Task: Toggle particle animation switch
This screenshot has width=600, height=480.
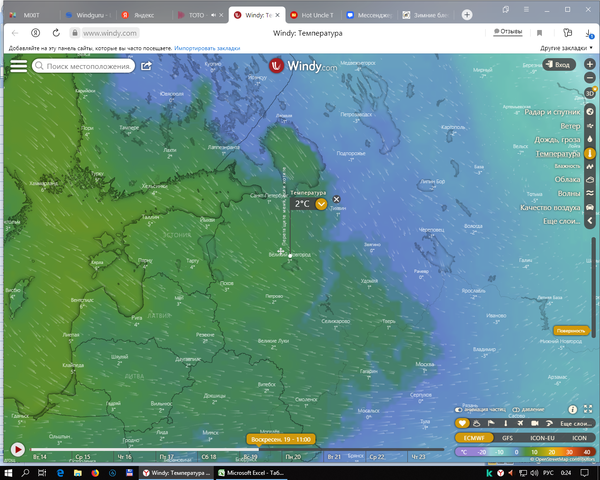Action: pos(460,410)
